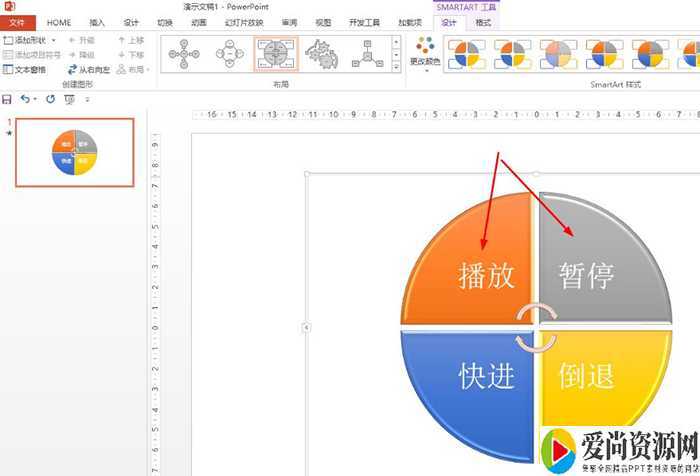Choose the gear-shaped SmartArt layout

tap(320, 53)
